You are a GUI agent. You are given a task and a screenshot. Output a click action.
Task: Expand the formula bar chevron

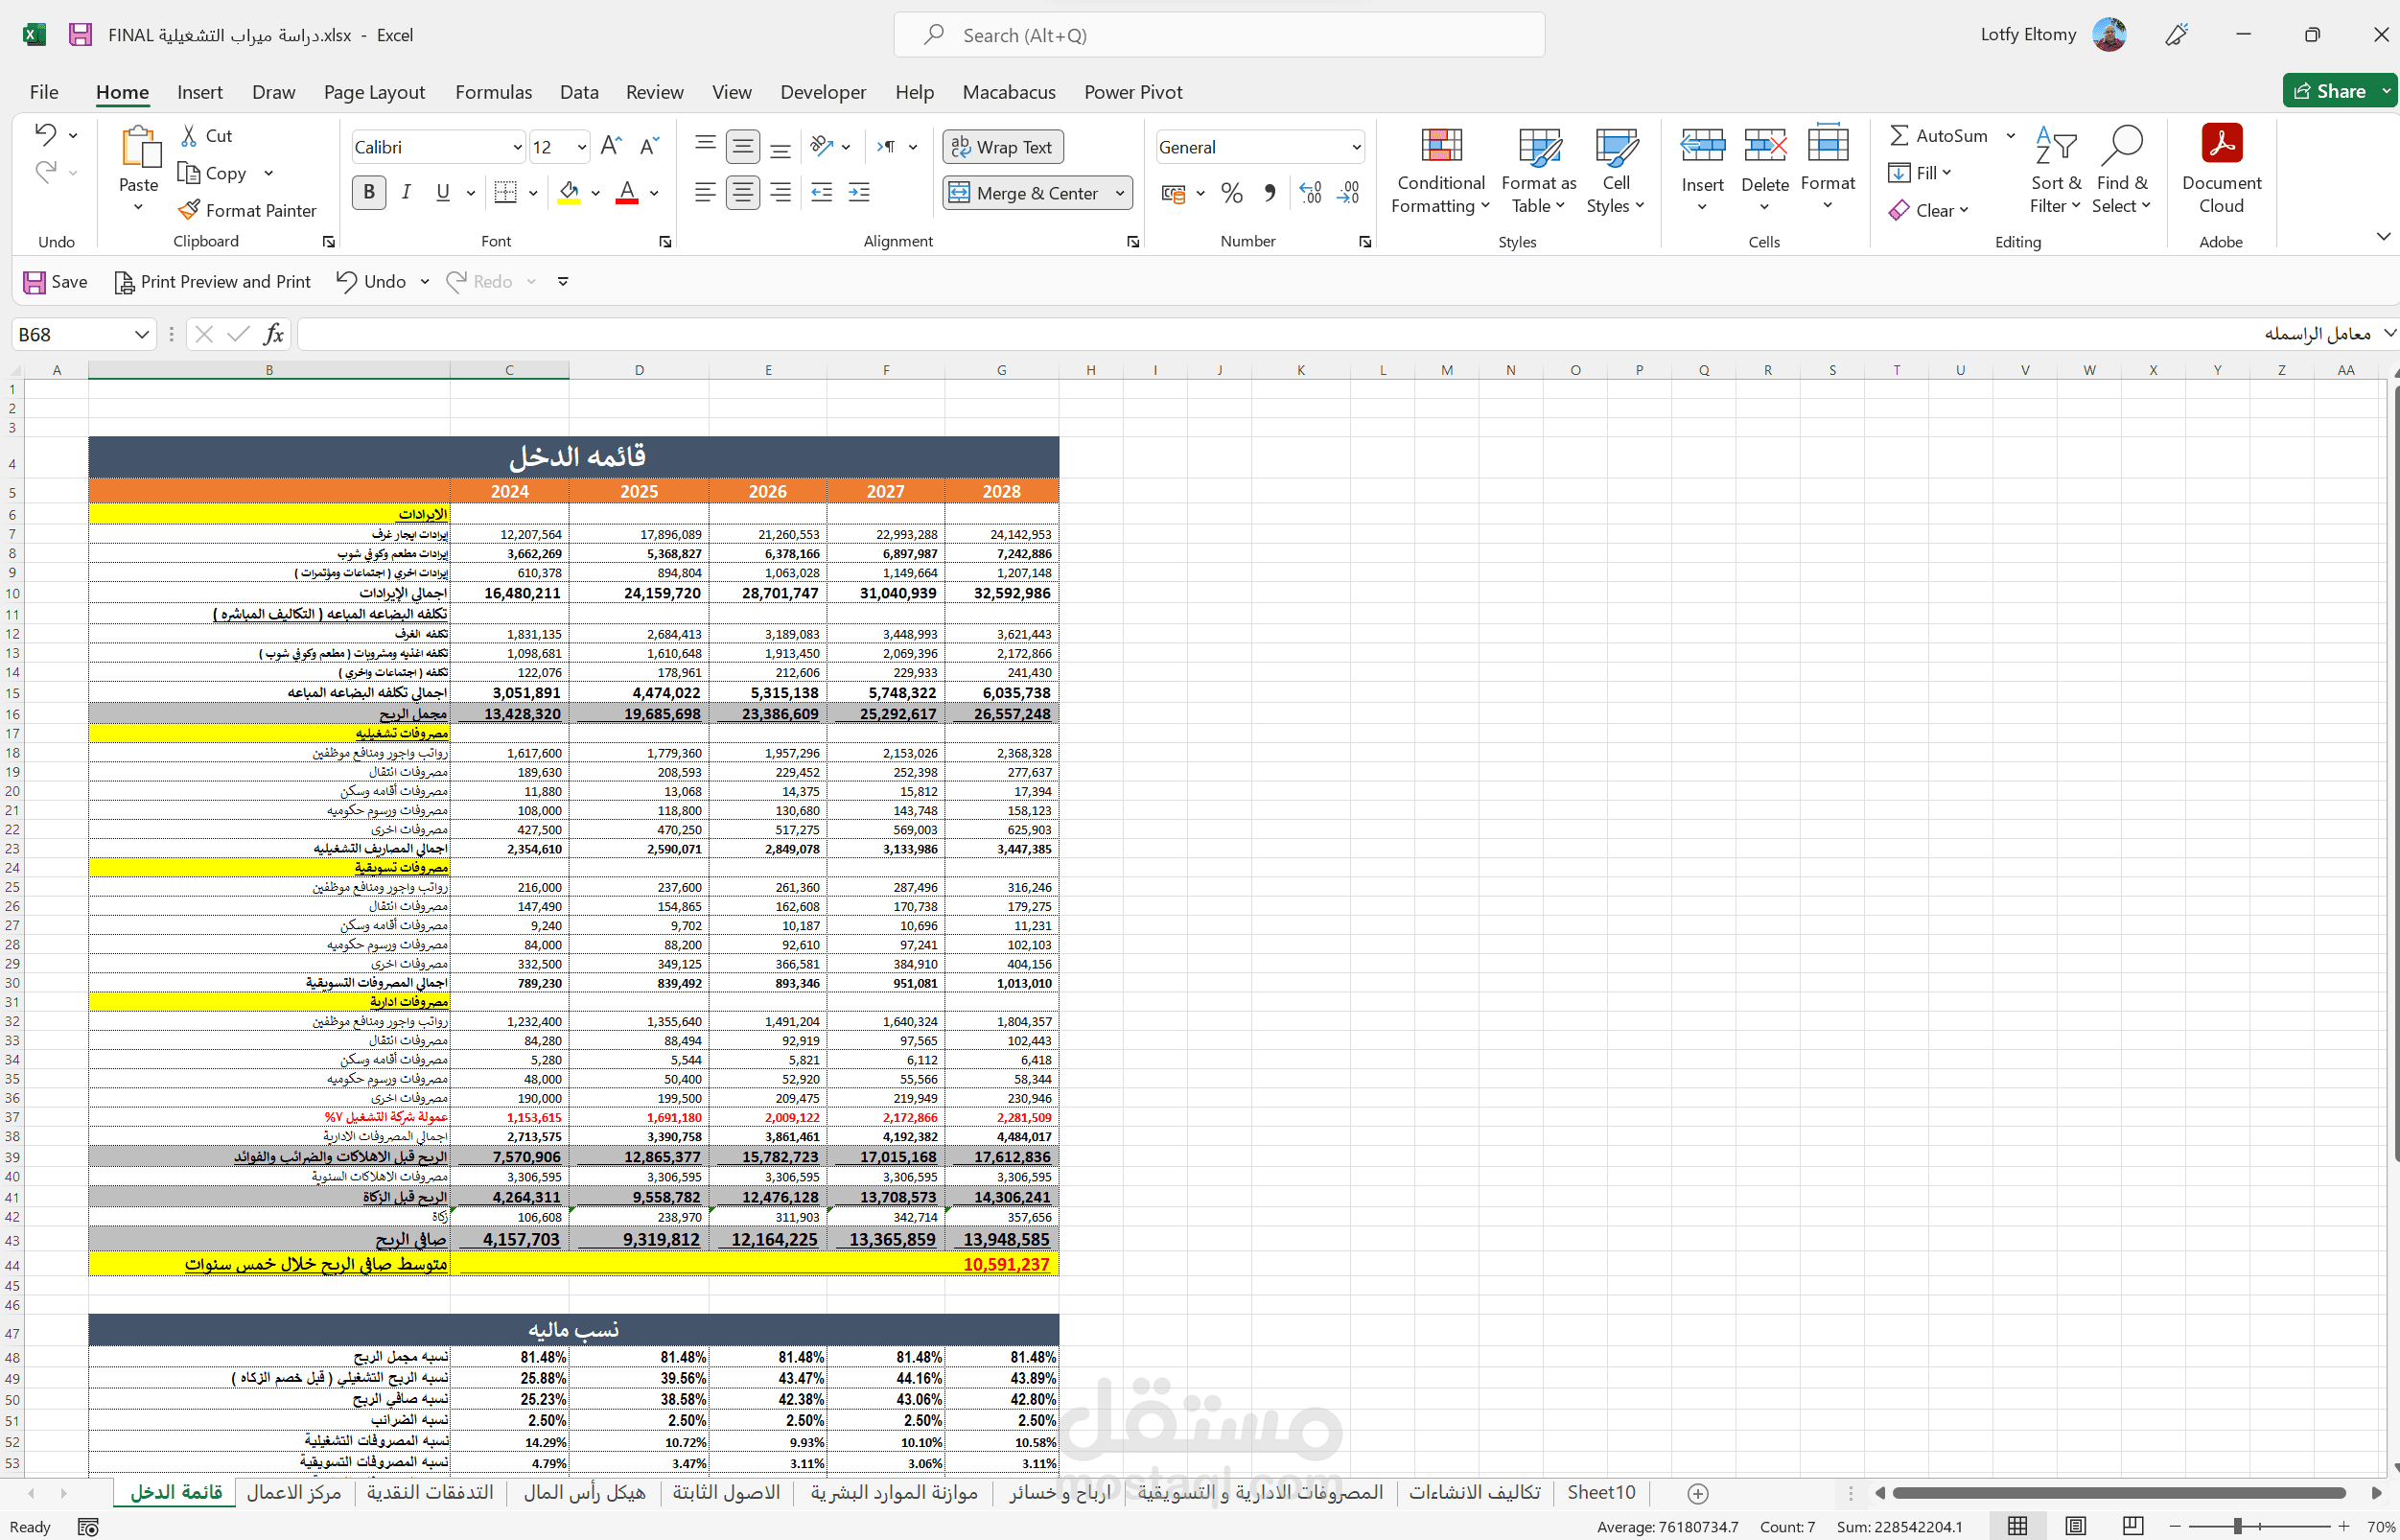click(x=2390, y=333)
